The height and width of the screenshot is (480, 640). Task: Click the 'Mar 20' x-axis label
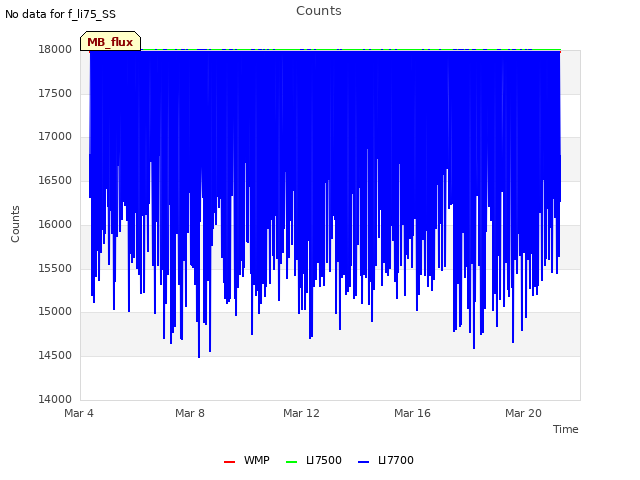[x=523, y=413]
